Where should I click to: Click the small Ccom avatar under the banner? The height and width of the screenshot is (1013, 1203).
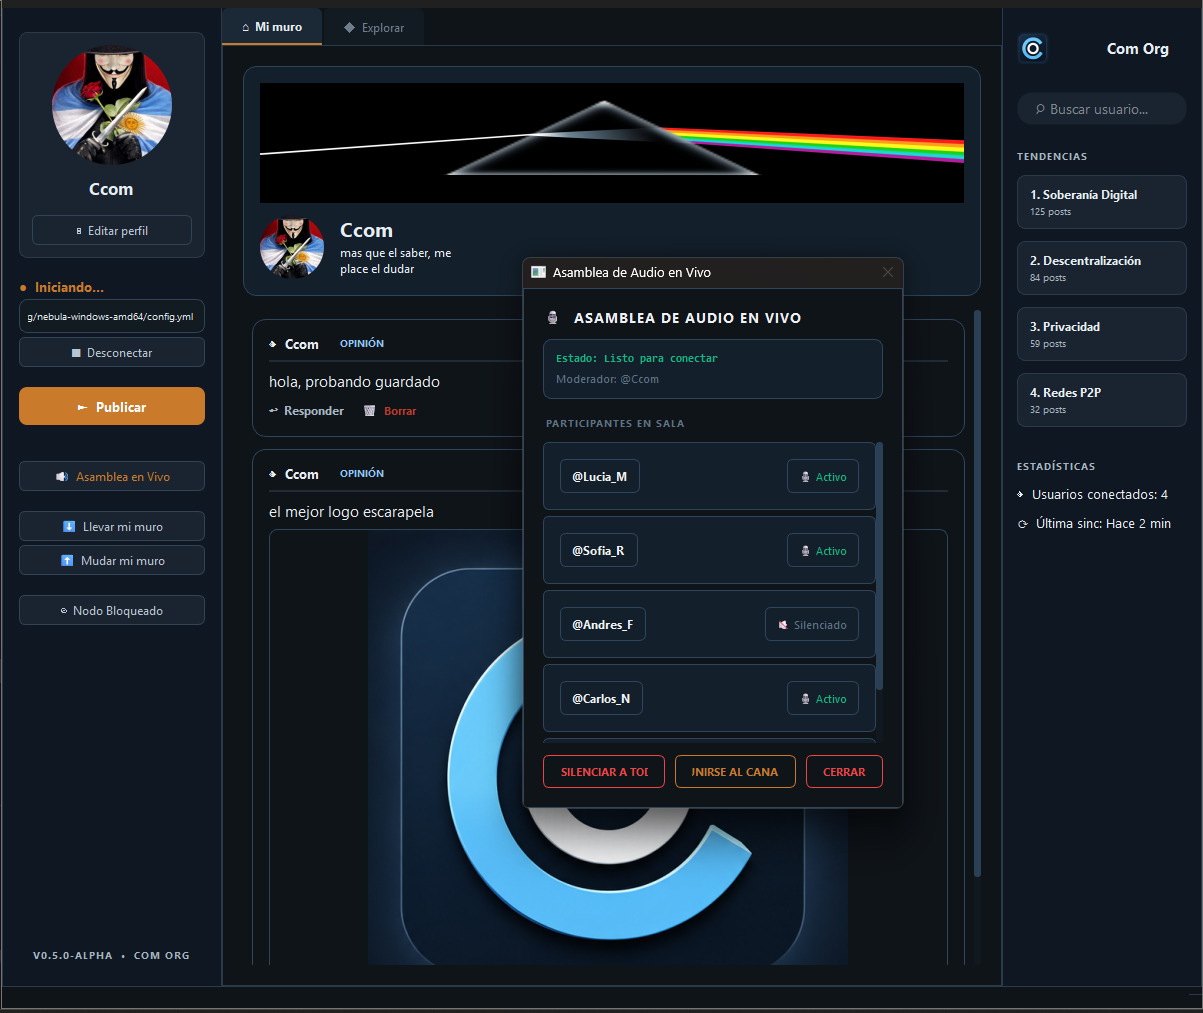(x=292, y=246)
